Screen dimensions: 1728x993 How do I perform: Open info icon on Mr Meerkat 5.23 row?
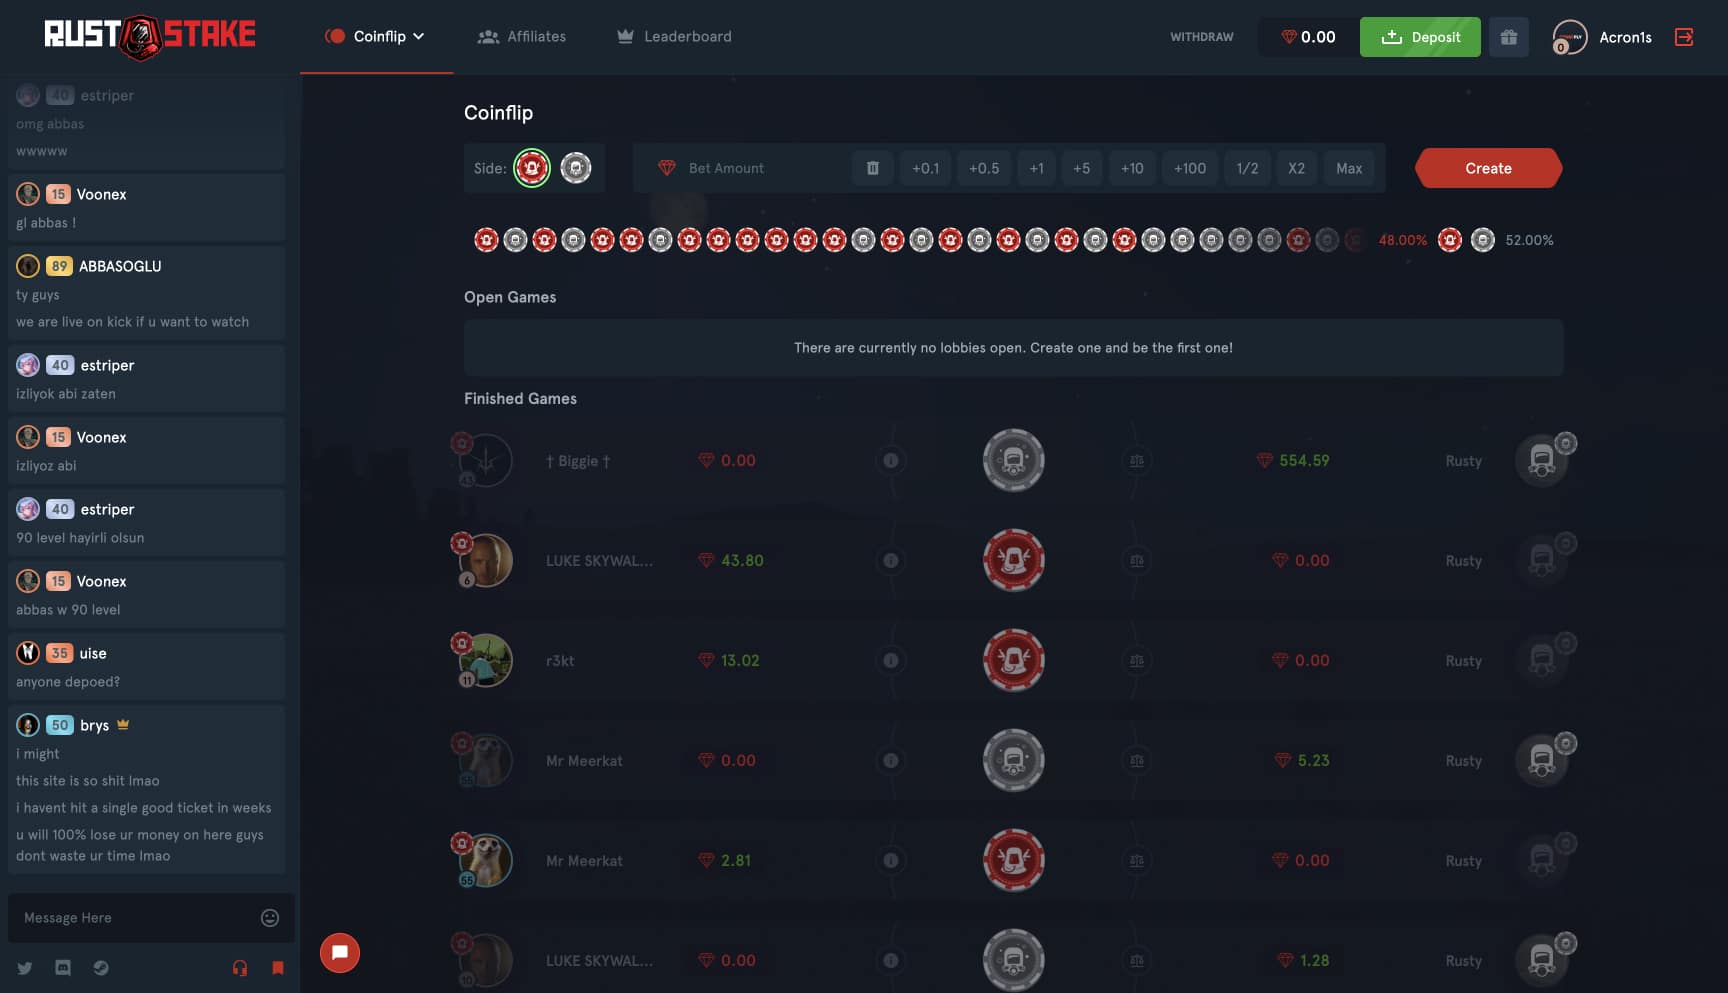pos(890,761)
